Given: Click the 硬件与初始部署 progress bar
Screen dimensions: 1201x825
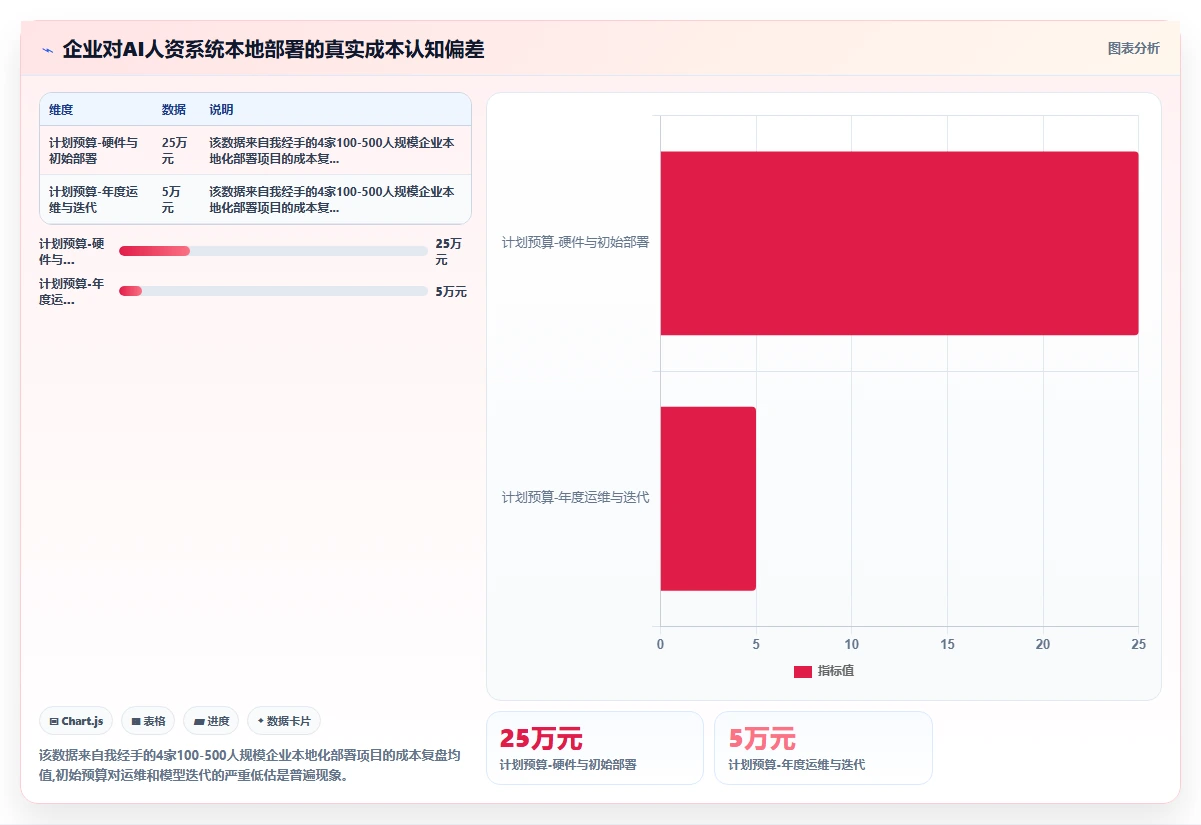Looking at the screenshot, I should tap(273, 251).
